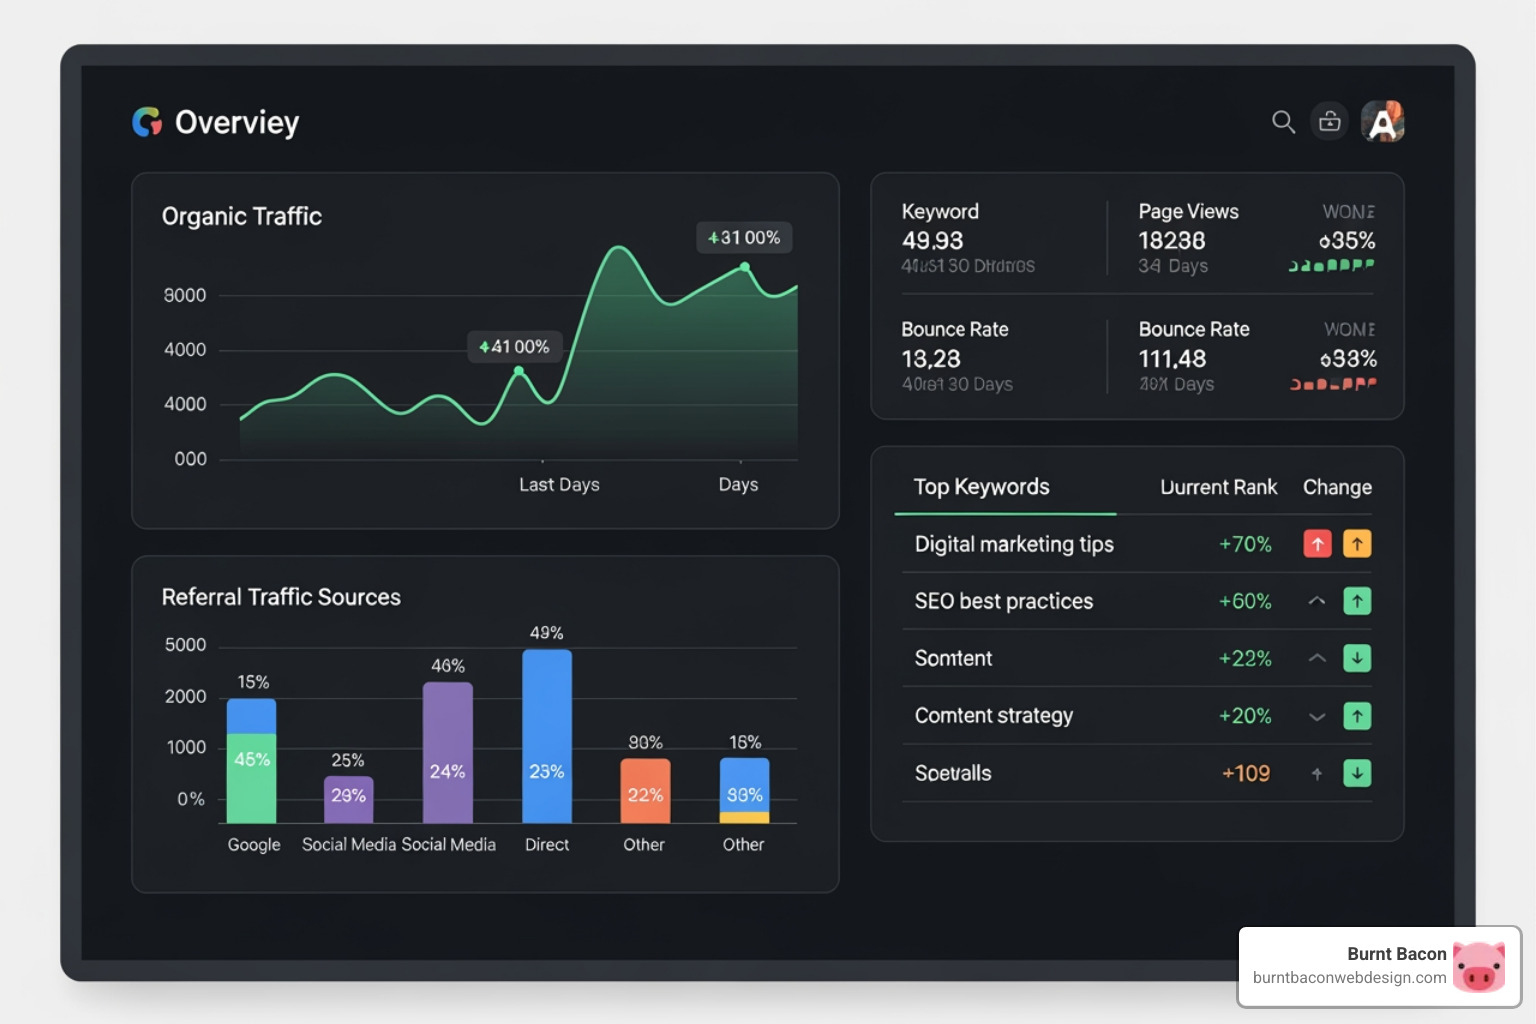This screenshot has height=1024, width=1536.
Task: Click the 49% label above Direct bar
Action: 546,633
